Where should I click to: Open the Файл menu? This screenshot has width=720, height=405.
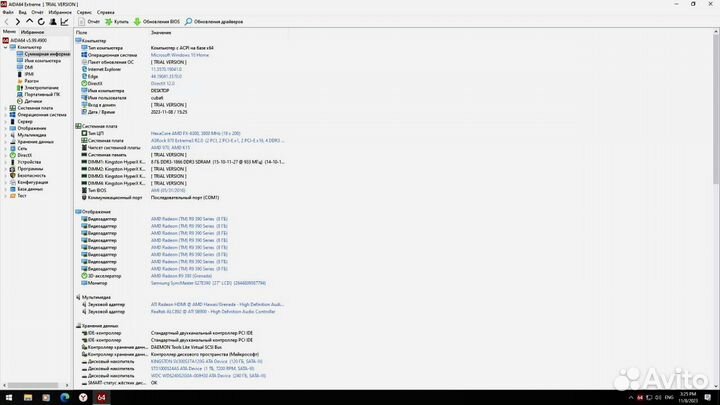[x=8, y=12]
